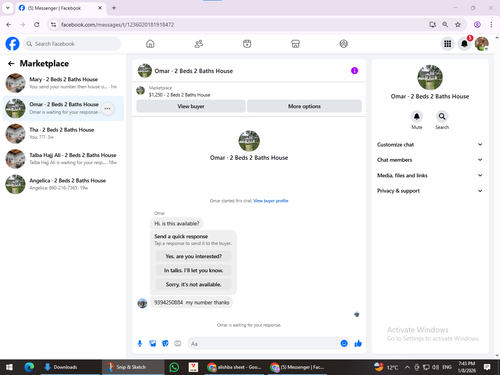Open the Angelica conversation
The width and height of the screenshot is (500, 375).
point(63,184)
